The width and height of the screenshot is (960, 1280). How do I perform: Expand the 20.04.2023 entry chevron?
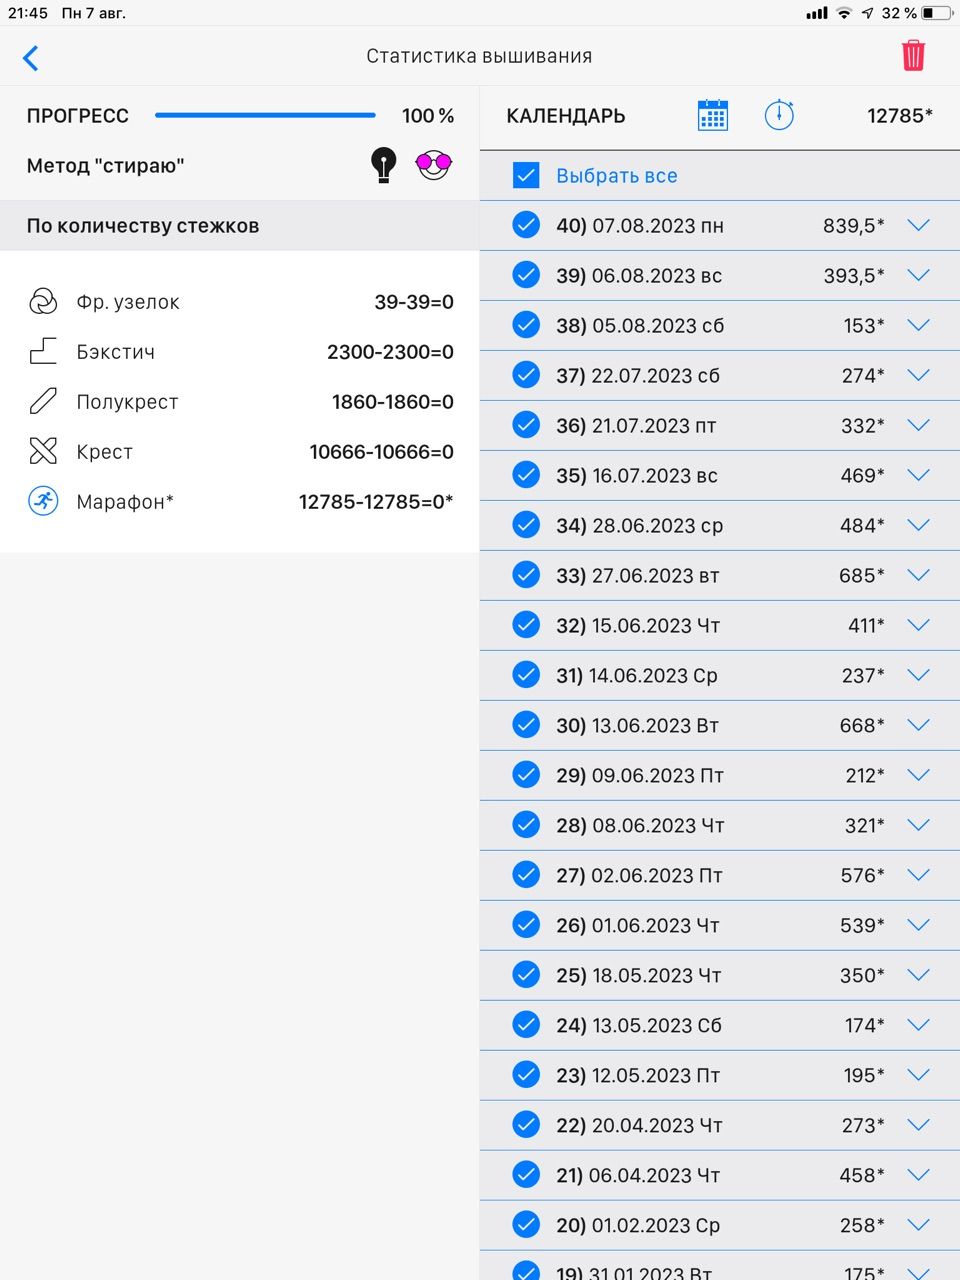pyautogui.click(x=918, y=1125)
